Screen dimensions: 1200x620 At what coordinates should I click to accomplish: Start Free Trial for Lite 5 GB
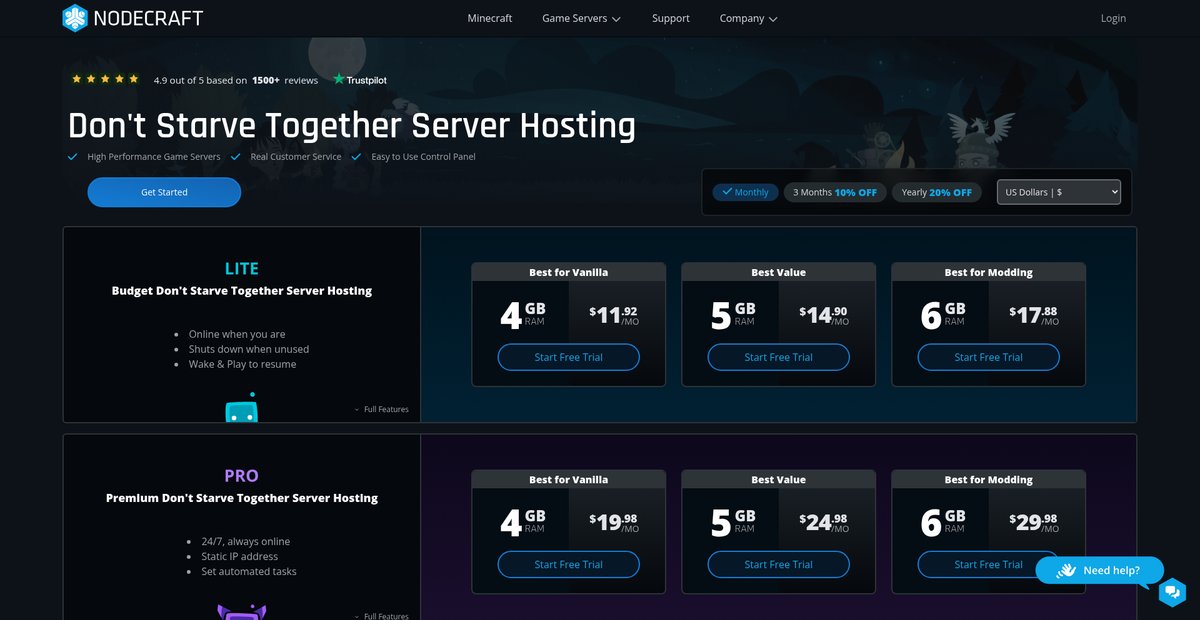[779, 357]
